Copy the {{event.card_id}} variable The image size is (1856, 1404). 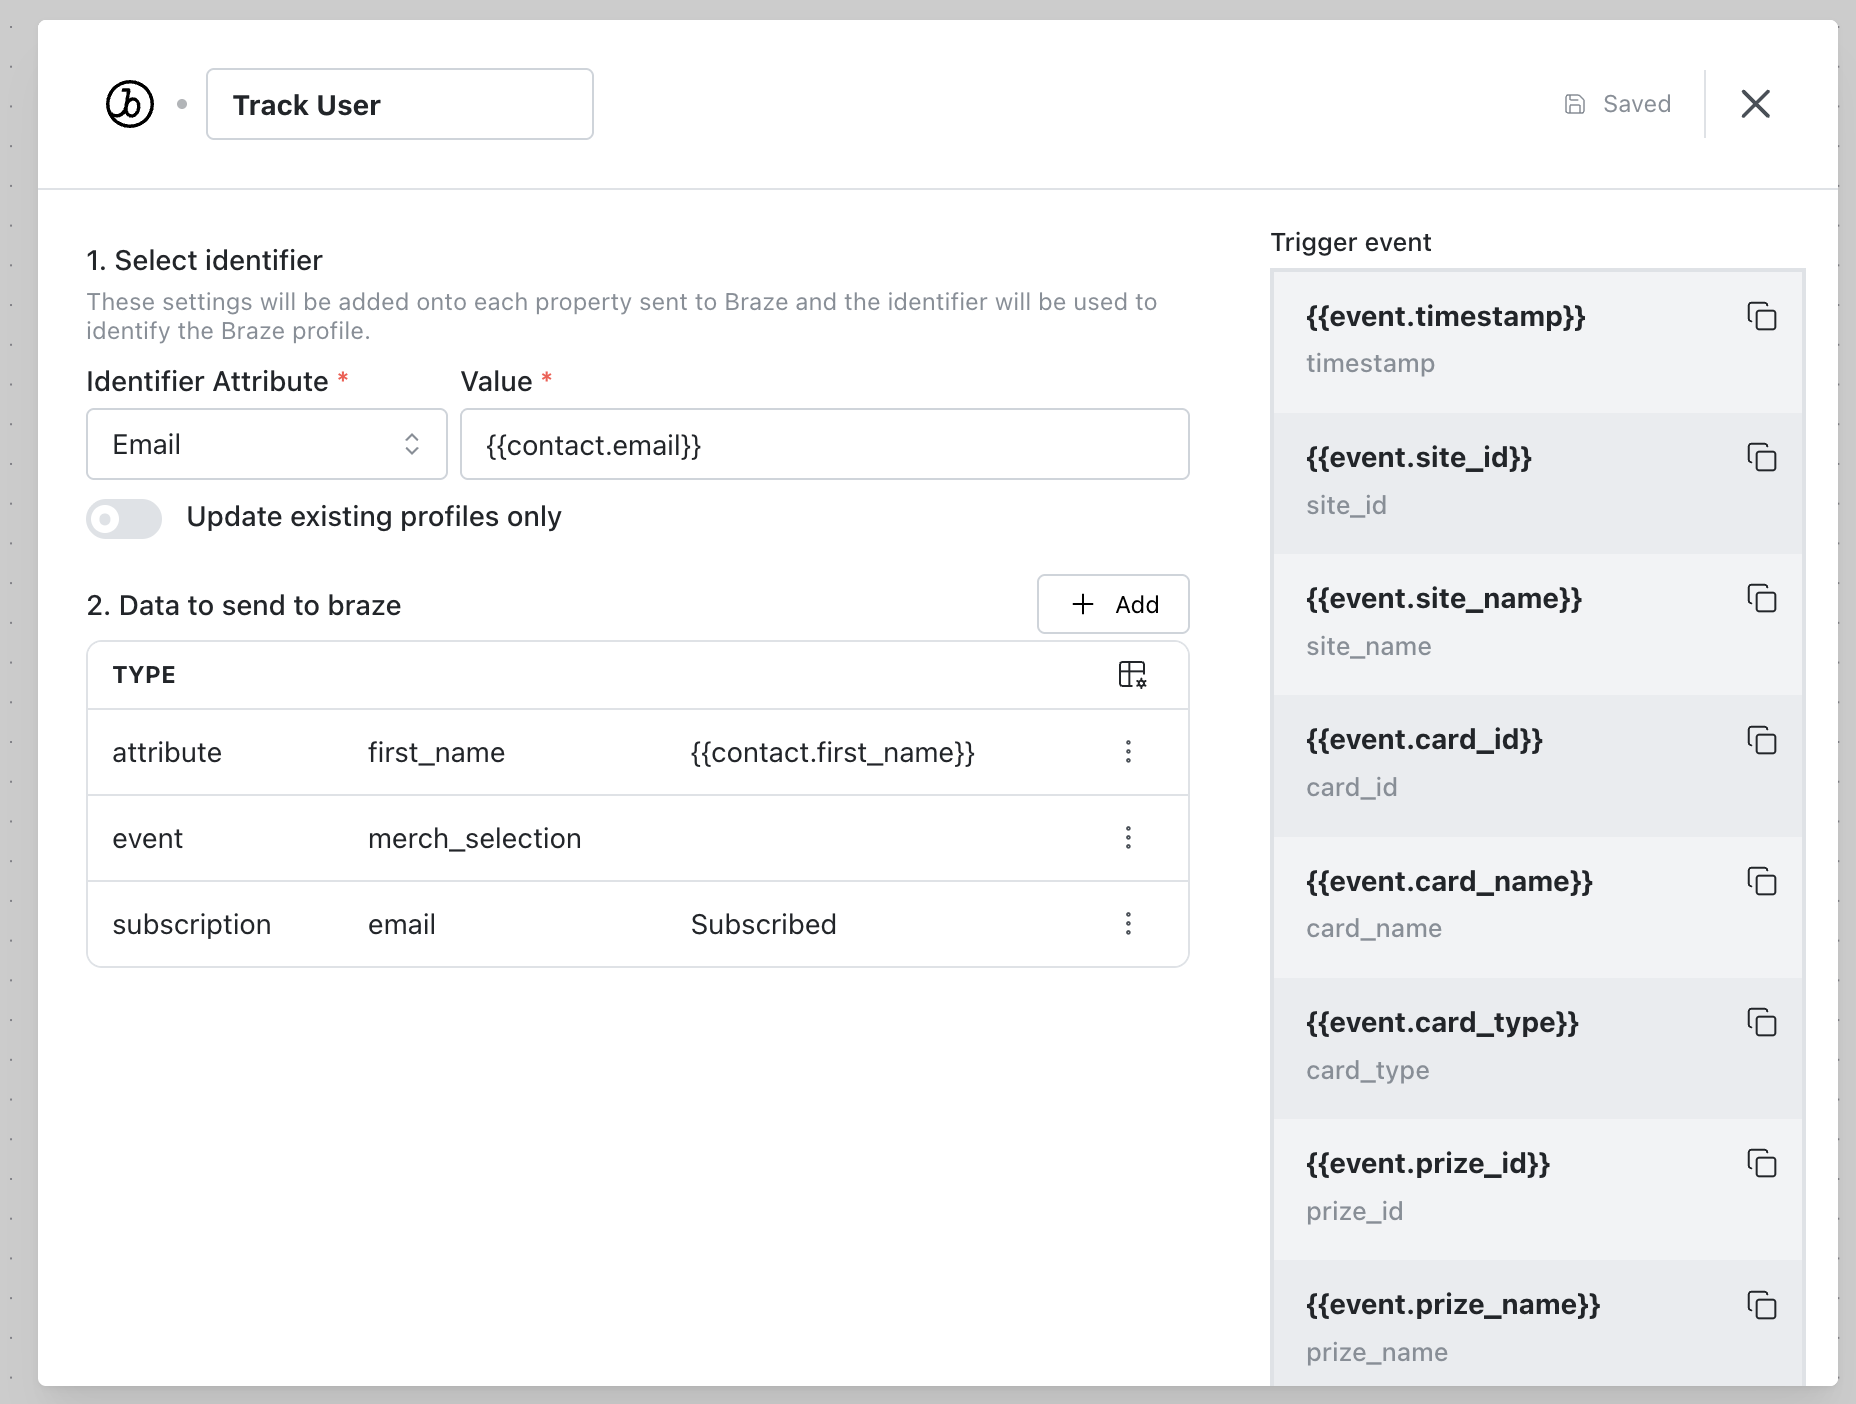(x=1763, y=740)
